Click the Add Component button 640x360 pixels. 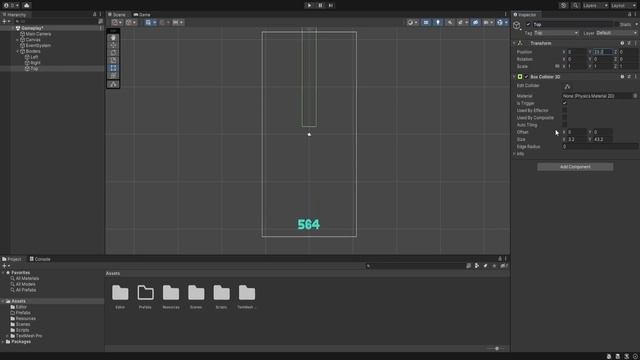pos(575,167)
